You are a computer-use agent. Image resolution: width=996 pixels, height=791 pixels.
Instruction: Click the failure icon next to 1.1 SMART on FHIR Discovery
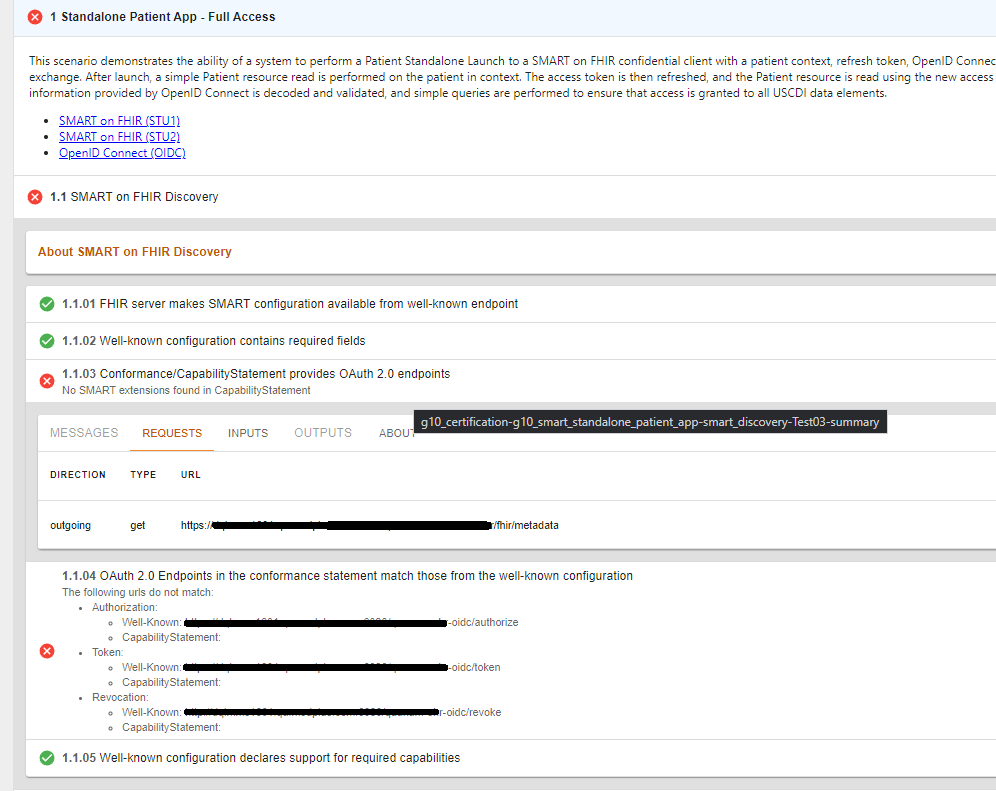[x=34, y=197]
